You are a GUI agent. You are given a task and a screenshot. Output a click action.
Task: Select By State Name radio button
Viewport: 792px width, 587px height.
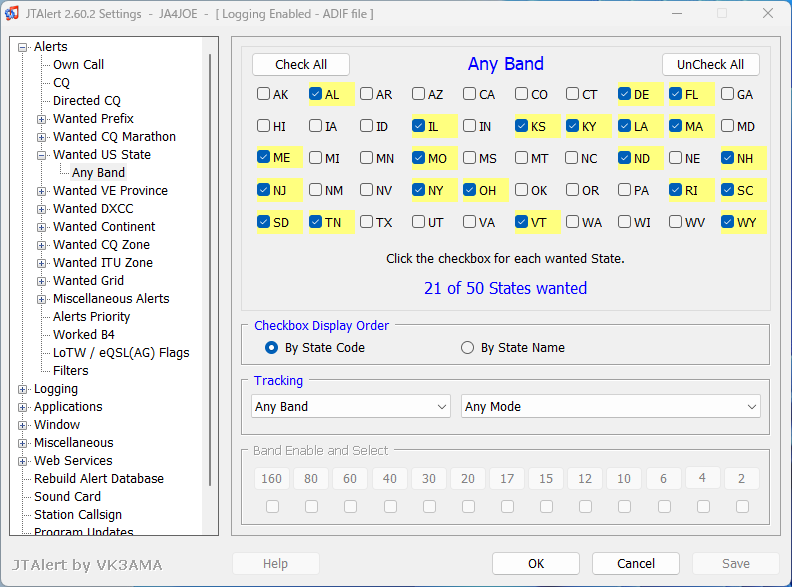point(467,348)
